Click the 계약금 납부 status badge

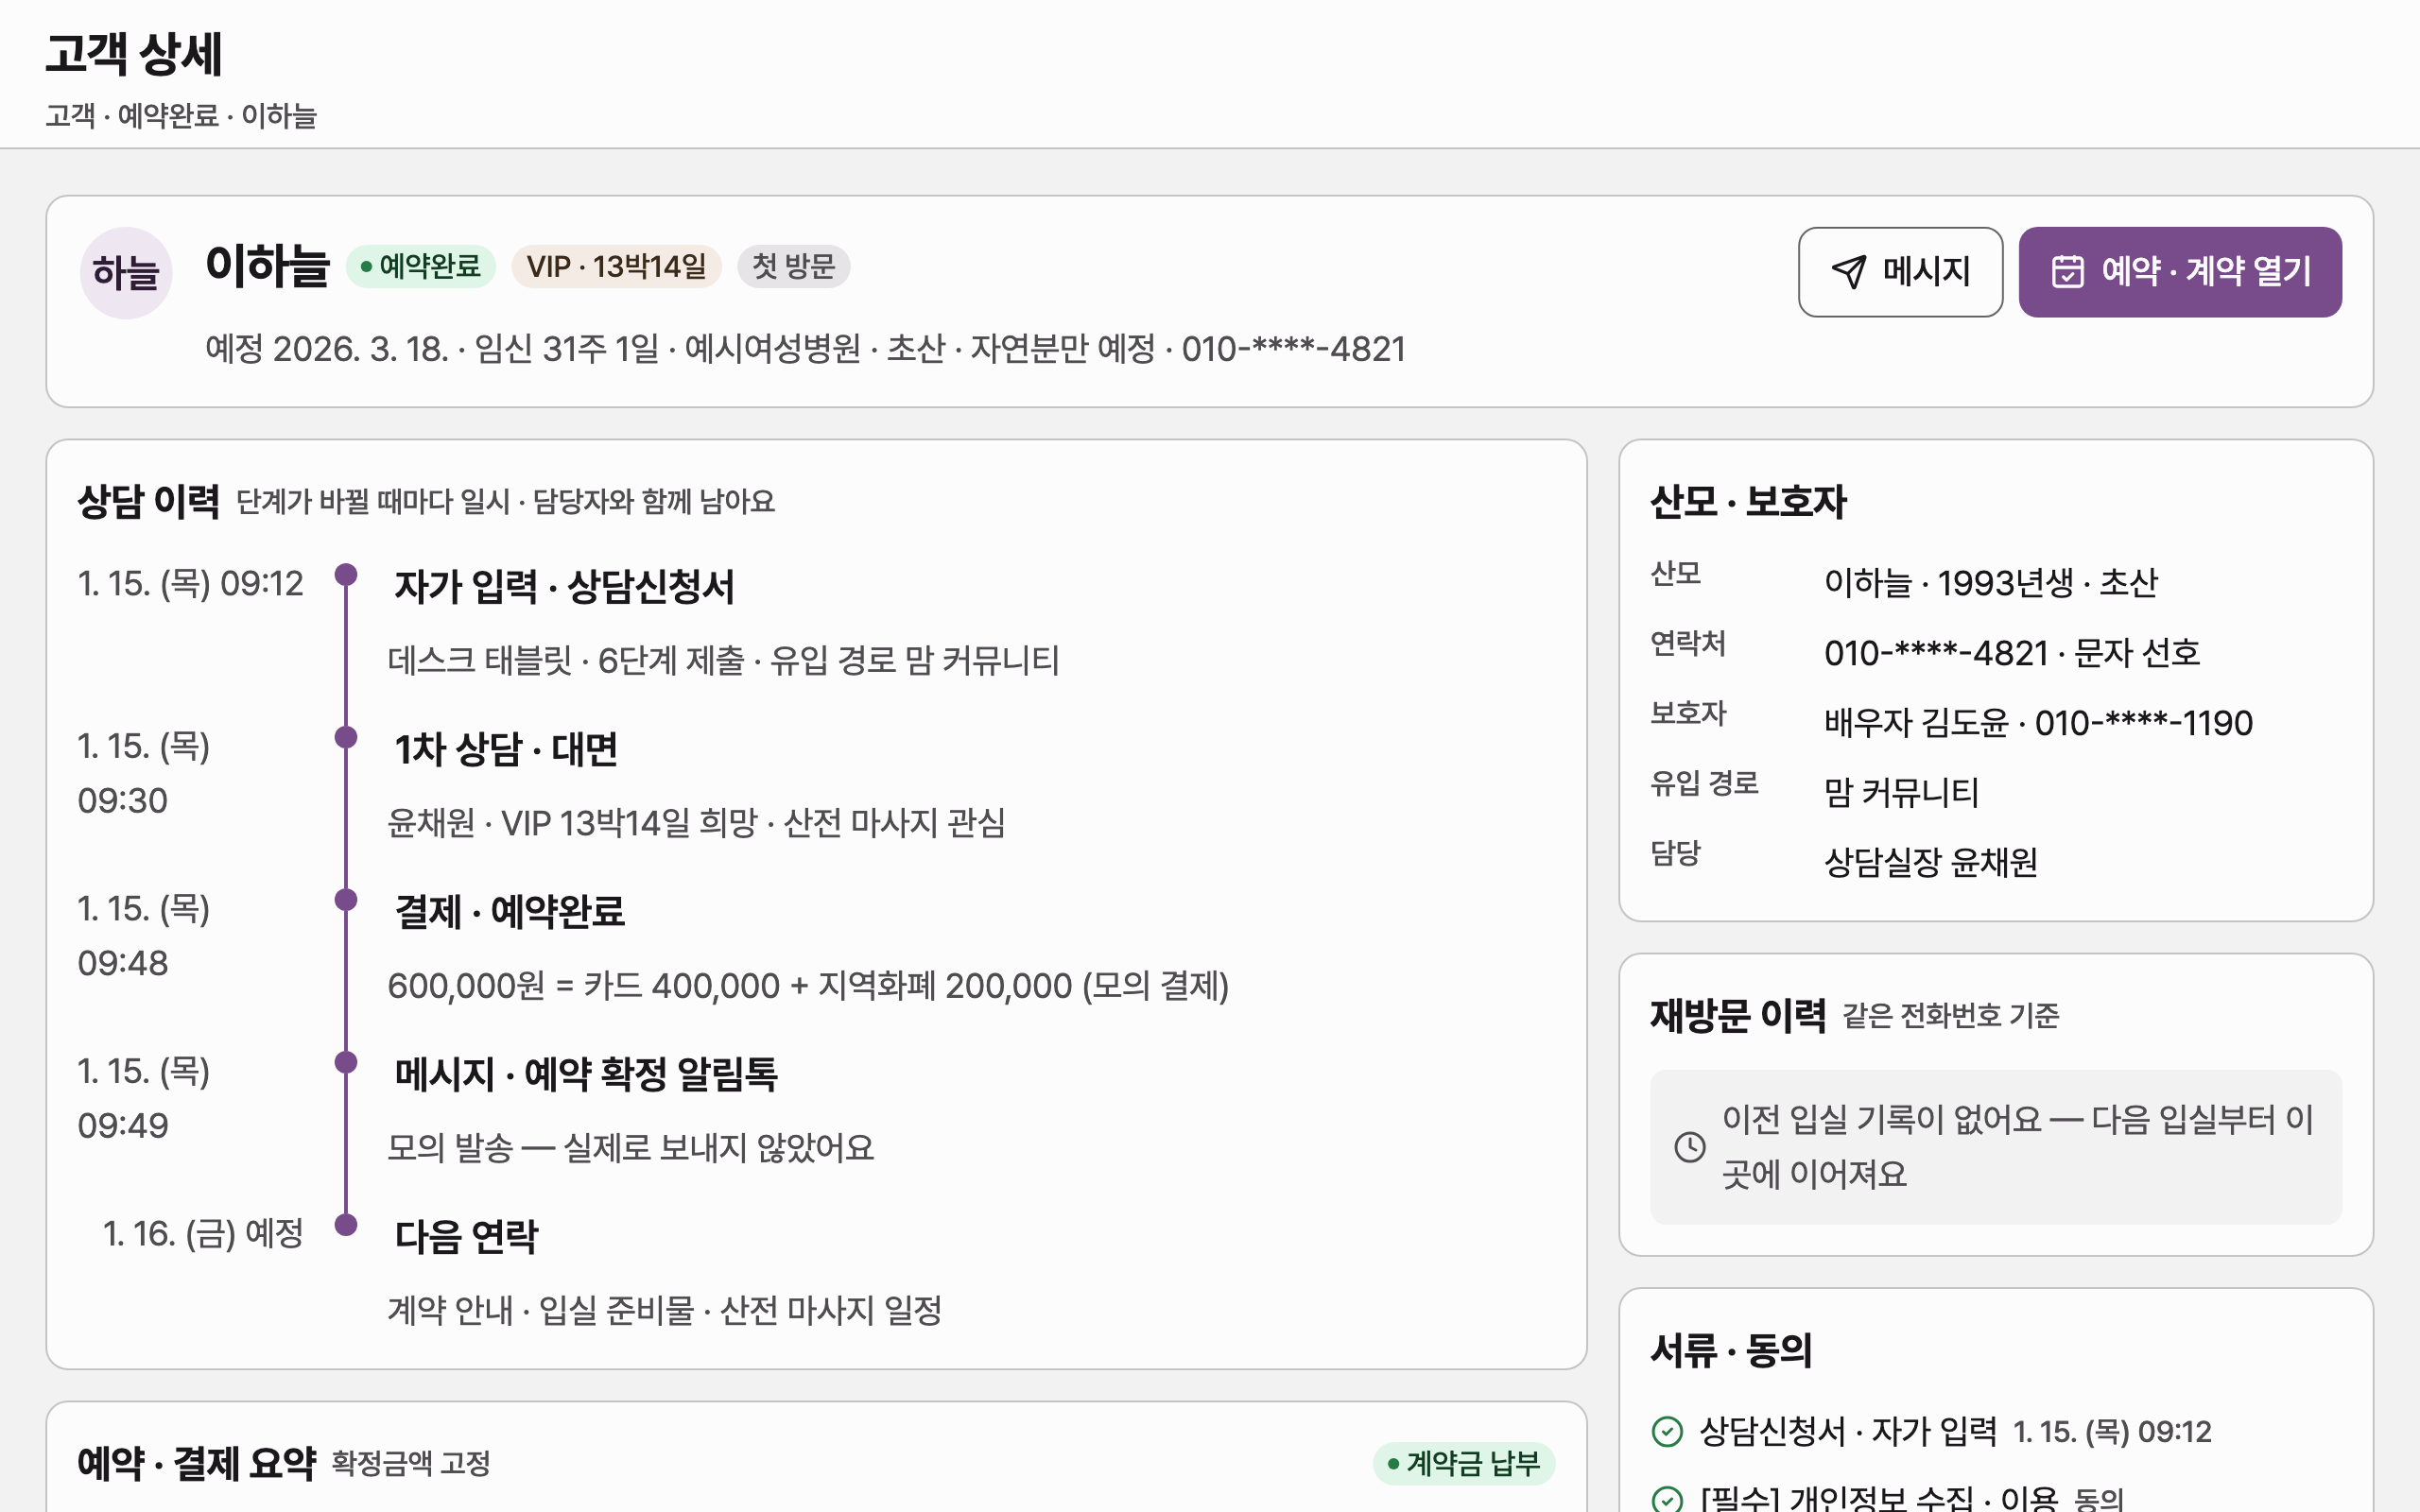pyautogui.click(x=1464, y=1464)
